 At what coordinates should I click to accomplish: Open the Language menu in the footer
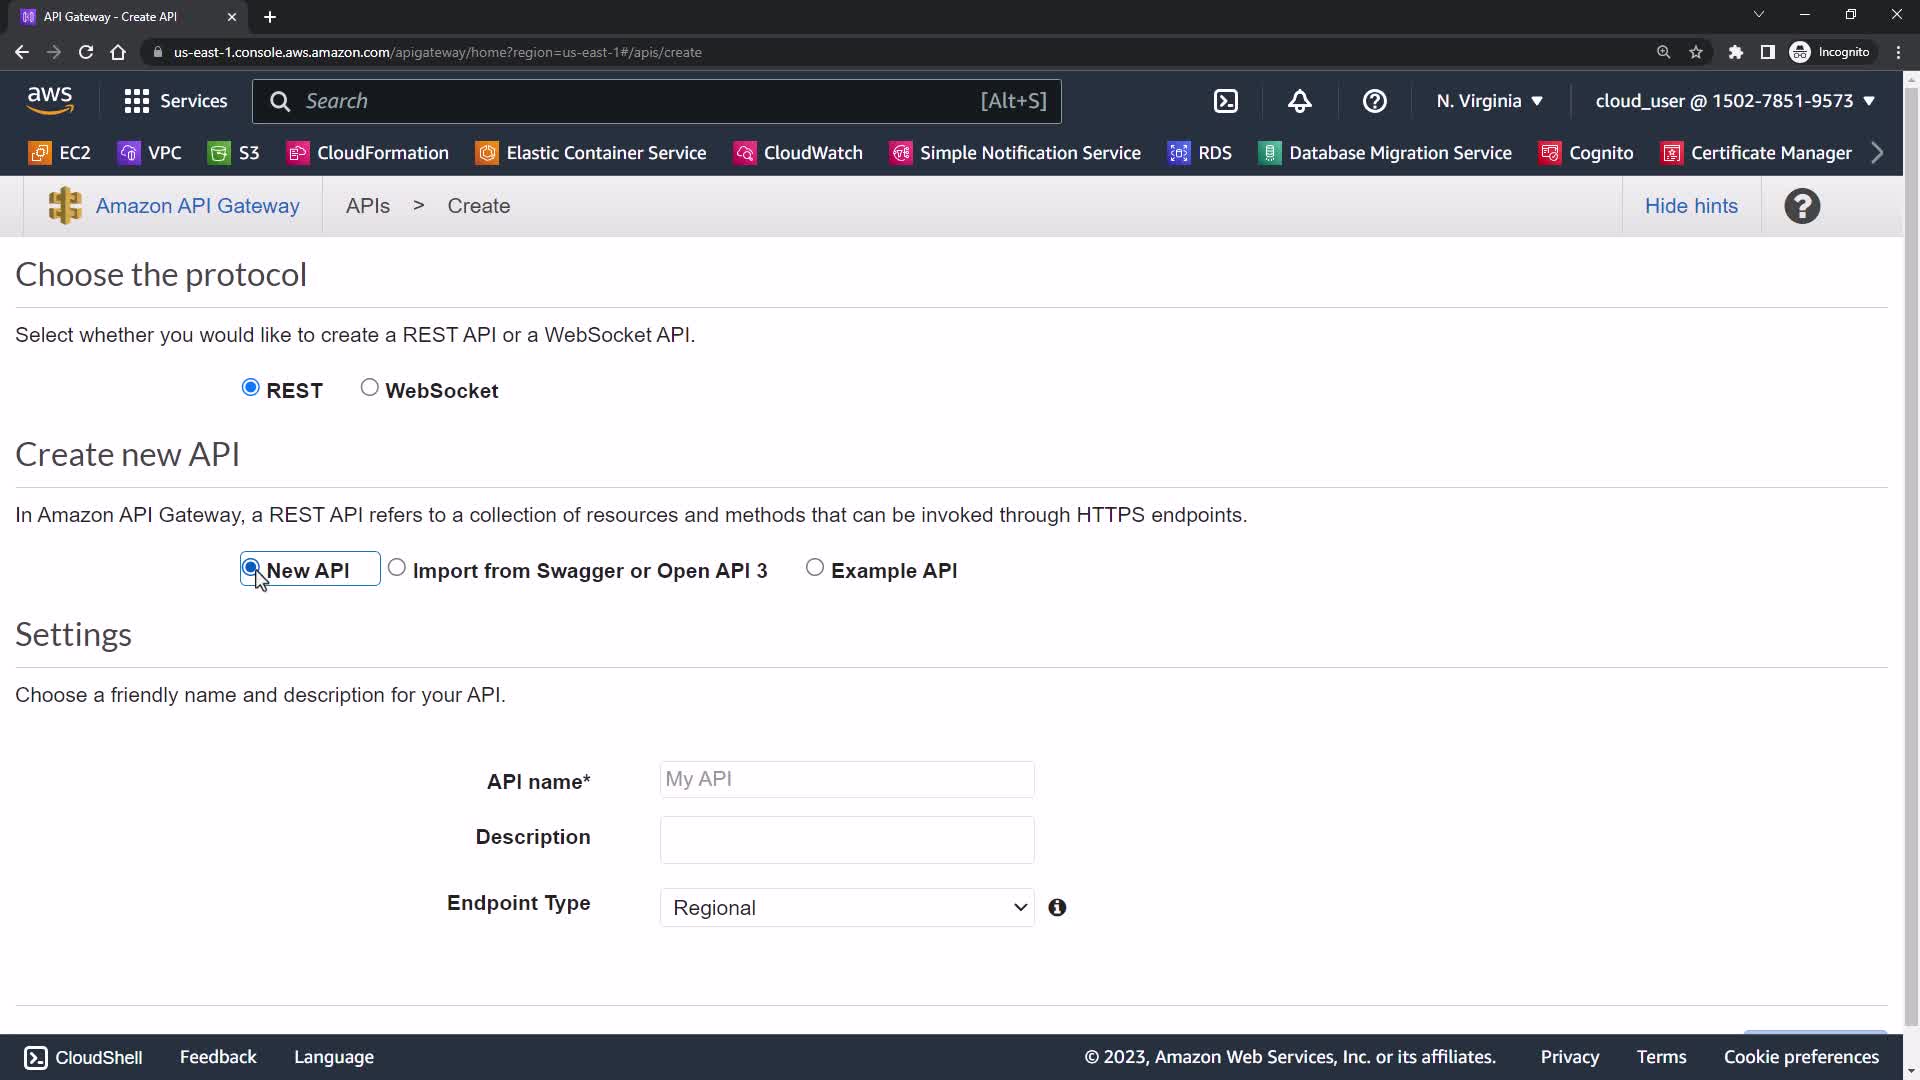point(333,1057)
